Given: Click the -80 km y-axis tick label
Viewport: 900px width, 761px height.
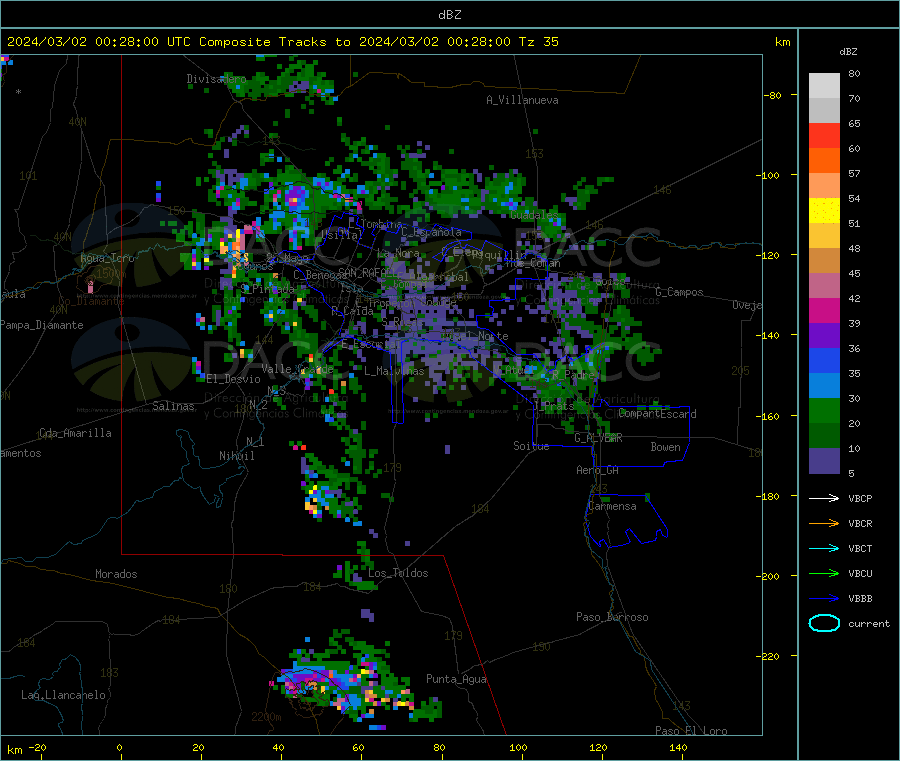Looking at the screenshot, I should pos(772,95).
